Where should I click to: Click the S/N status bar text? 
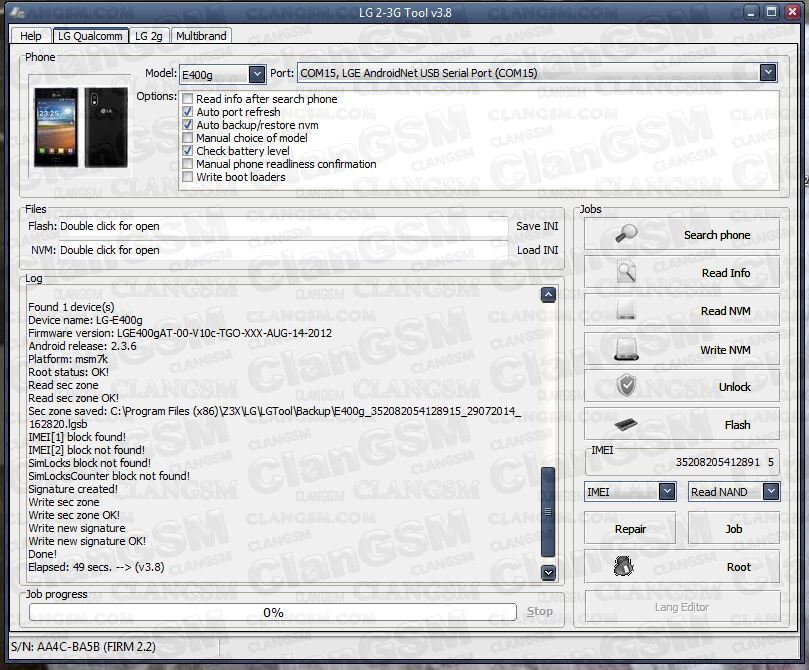(x=83, y=646)
